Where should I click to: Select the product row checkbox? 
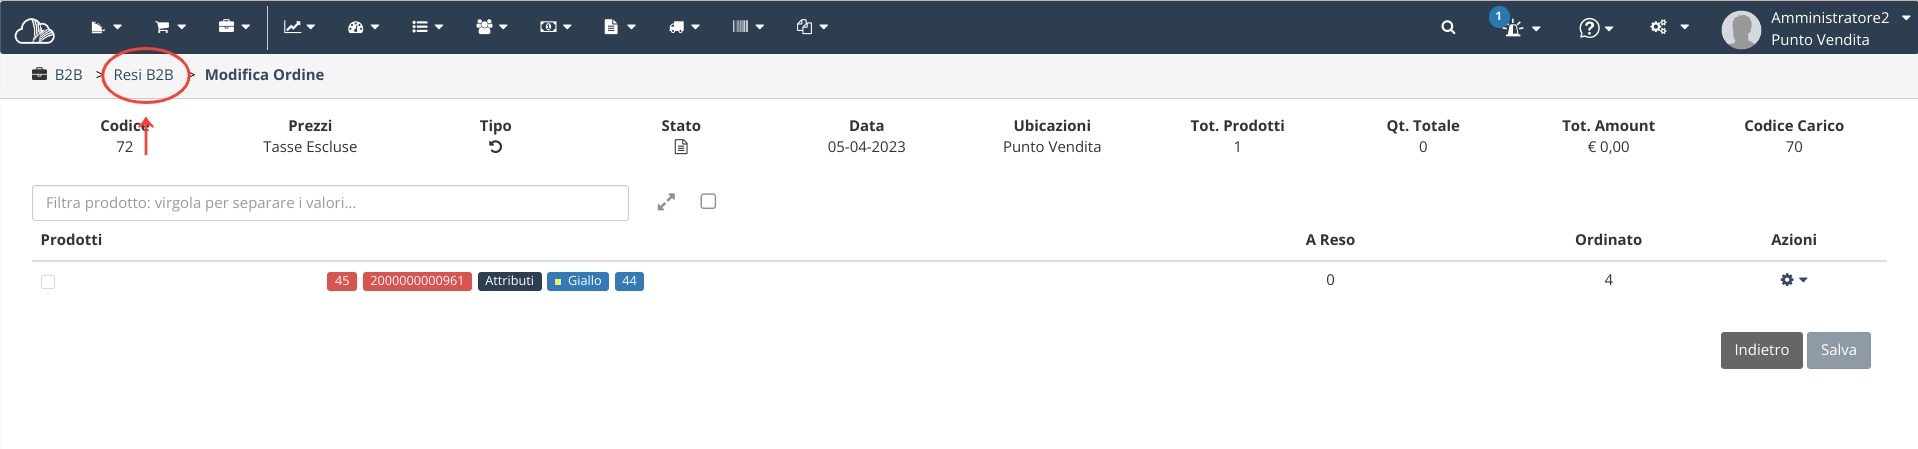48,282
